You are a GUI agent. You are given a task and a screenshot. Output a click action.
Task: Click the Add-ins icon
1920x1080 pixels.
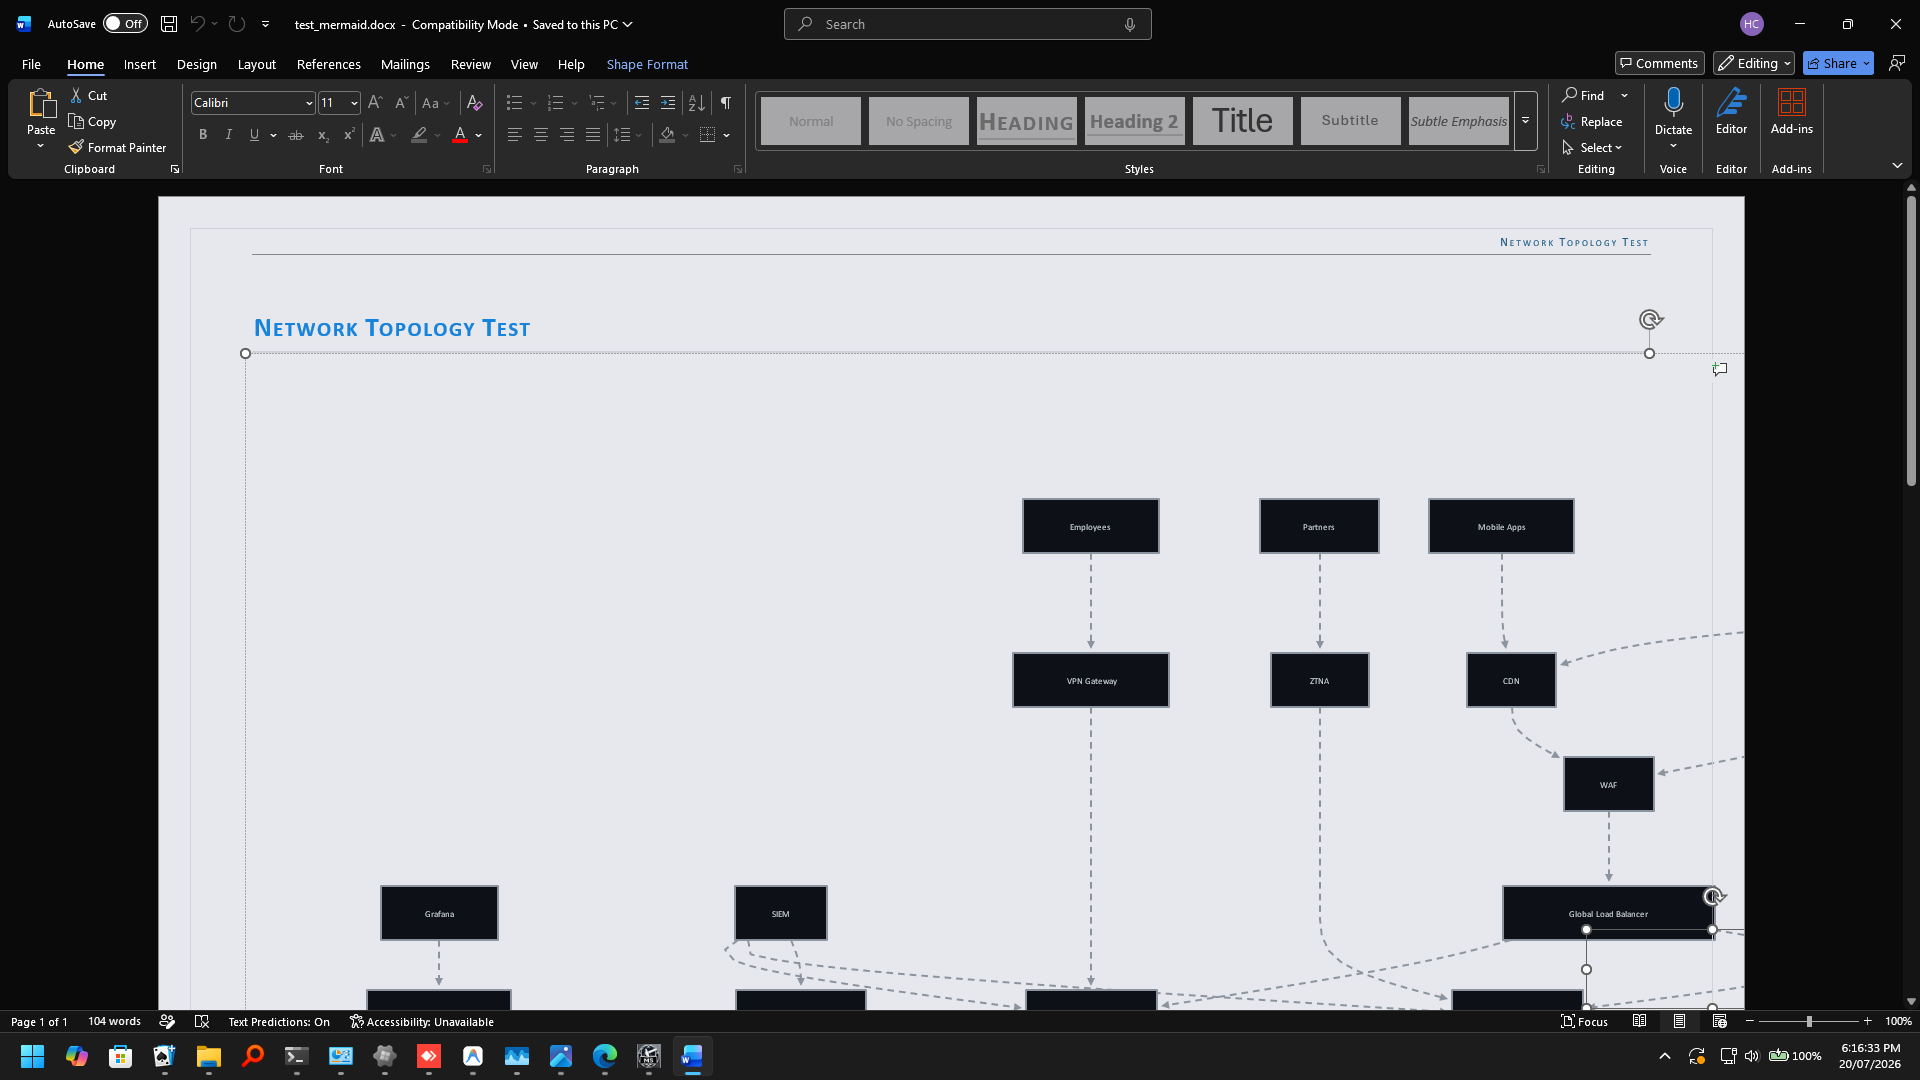pyautogui.click(x=1791, y=103)
